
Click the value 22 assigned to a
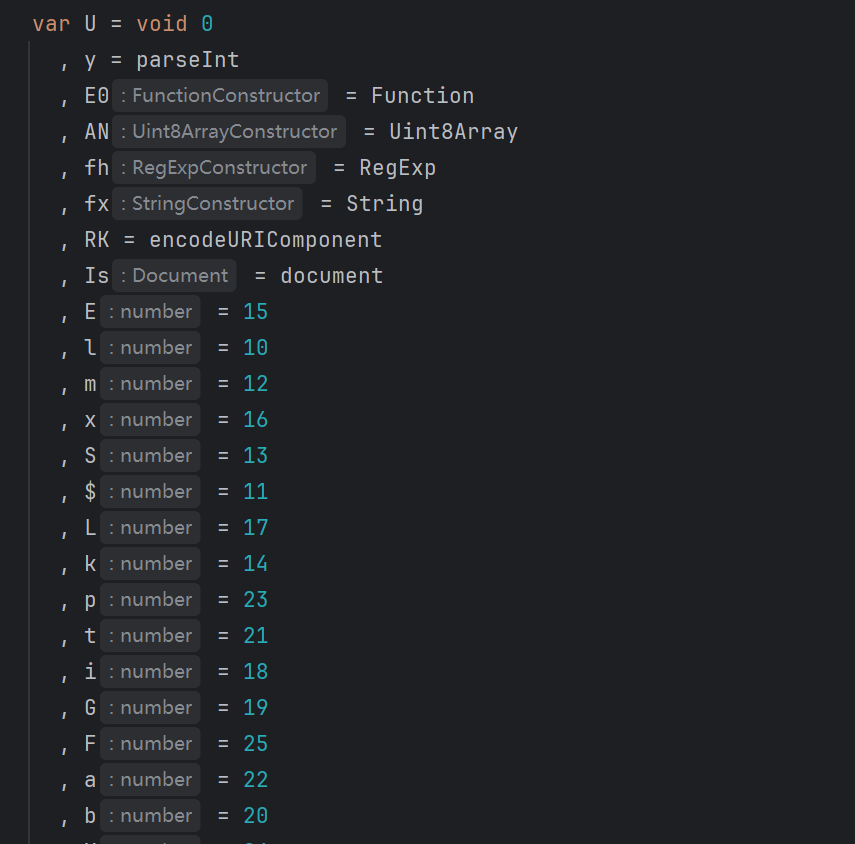[x=255, y=780]
